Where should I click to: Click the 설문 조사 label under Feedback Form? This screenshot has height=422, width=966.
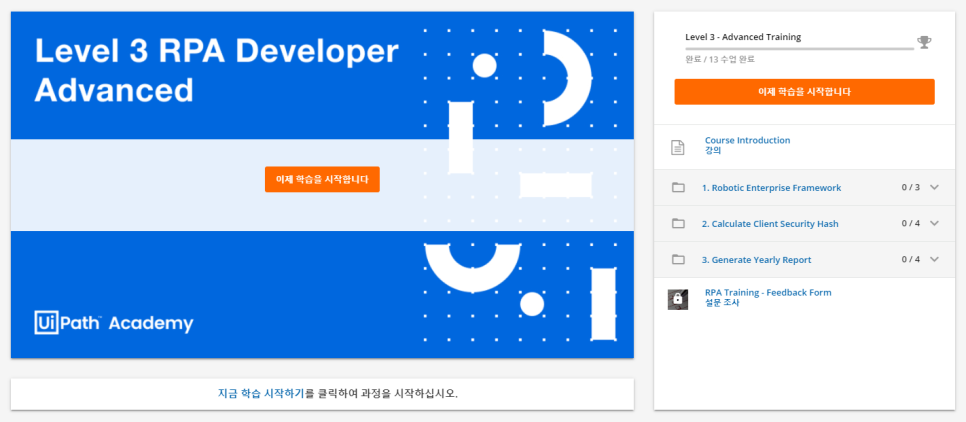(x=722, y=302)
